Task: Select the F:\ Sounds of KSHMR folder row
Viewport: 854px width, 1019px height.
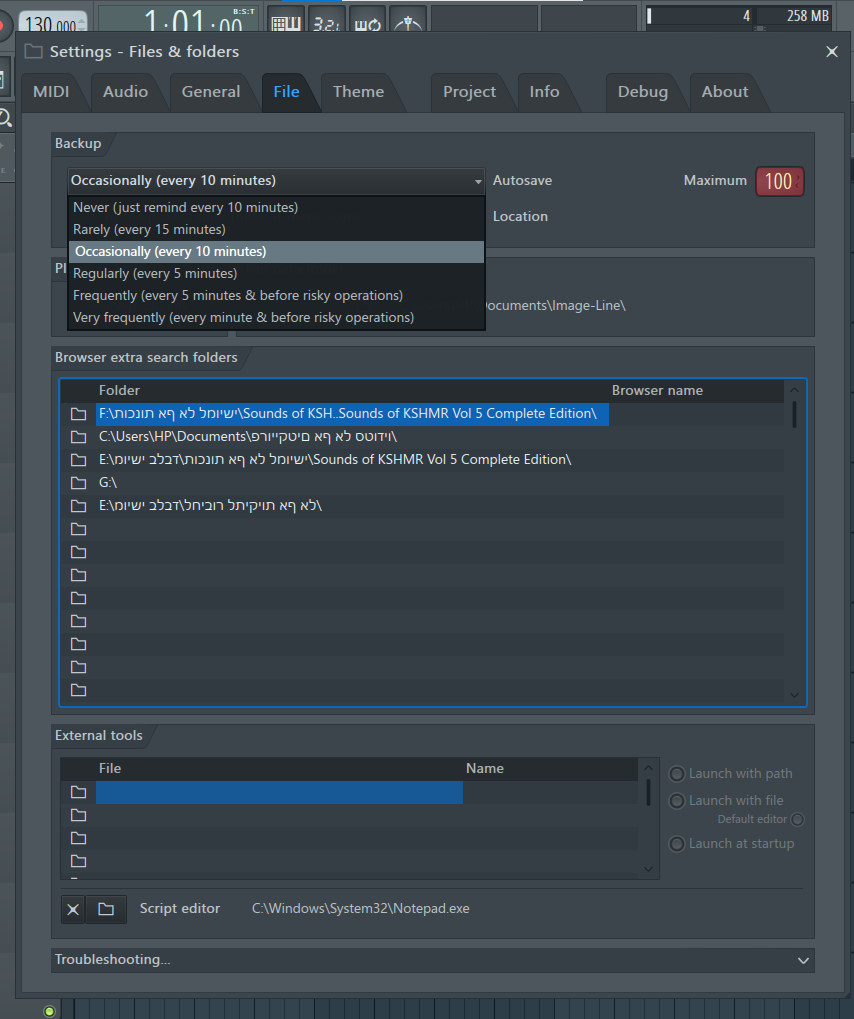Action: 350,414
